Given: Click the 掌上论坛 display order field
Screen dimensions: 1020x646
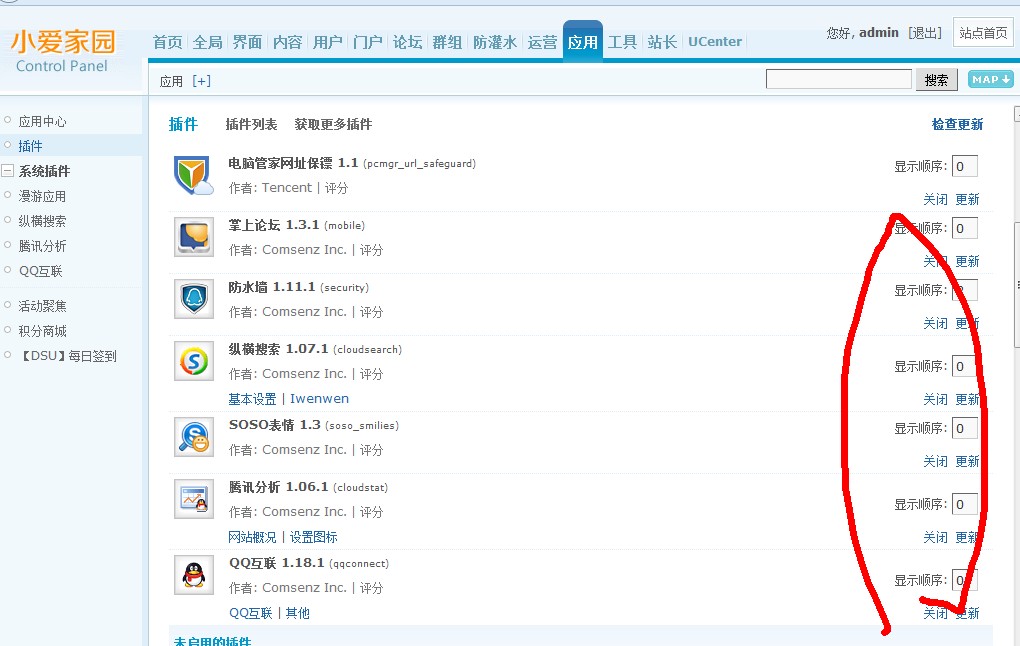Looking at the screenshot, I should (x=964, y=228).
